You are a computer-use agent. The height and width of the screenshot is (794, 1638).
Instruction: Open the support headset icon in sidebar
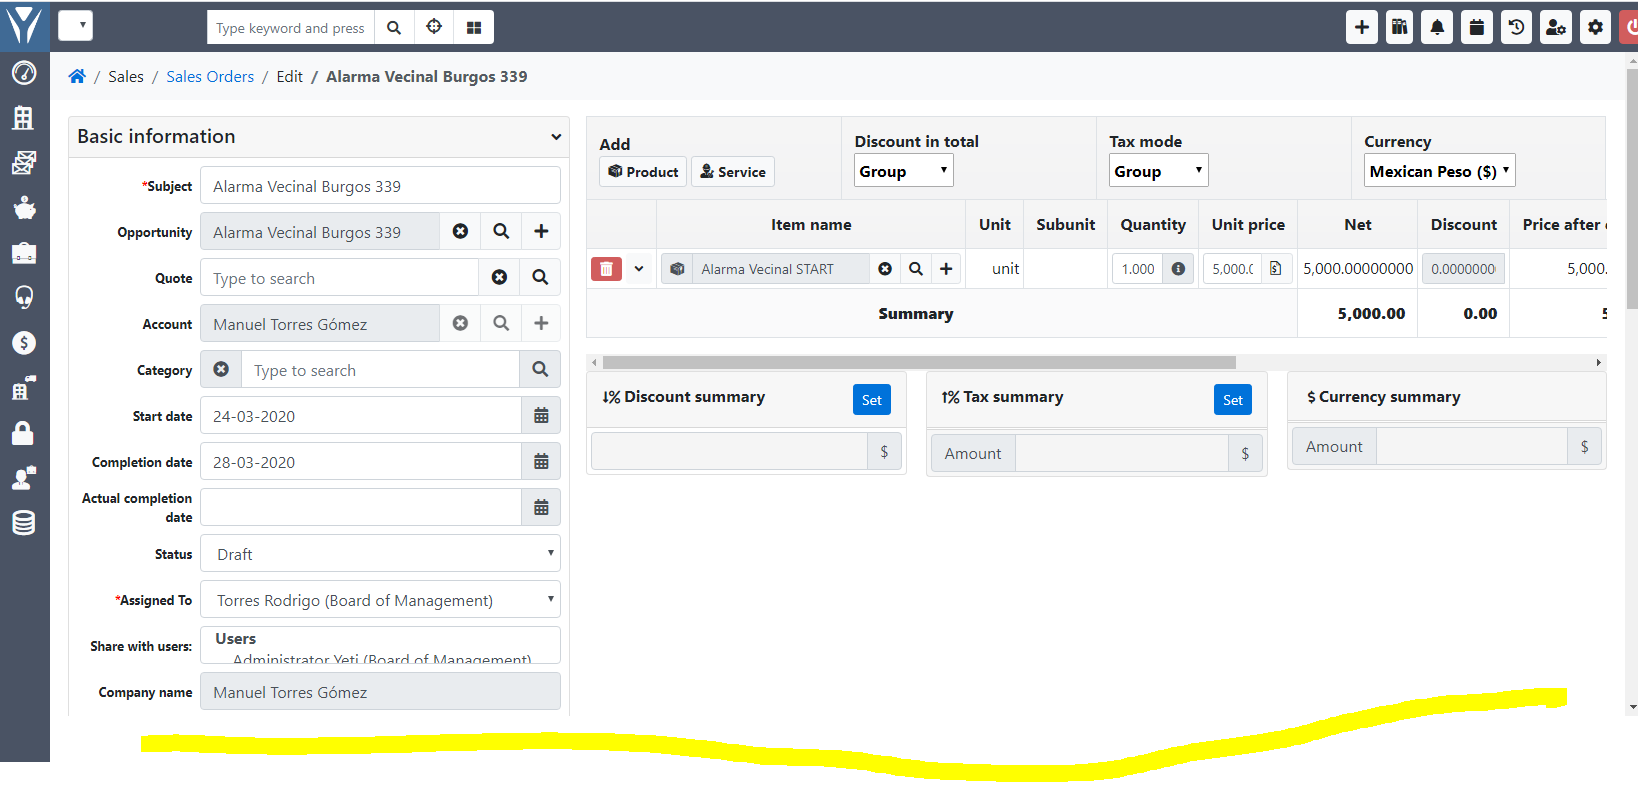pos(24,297)
